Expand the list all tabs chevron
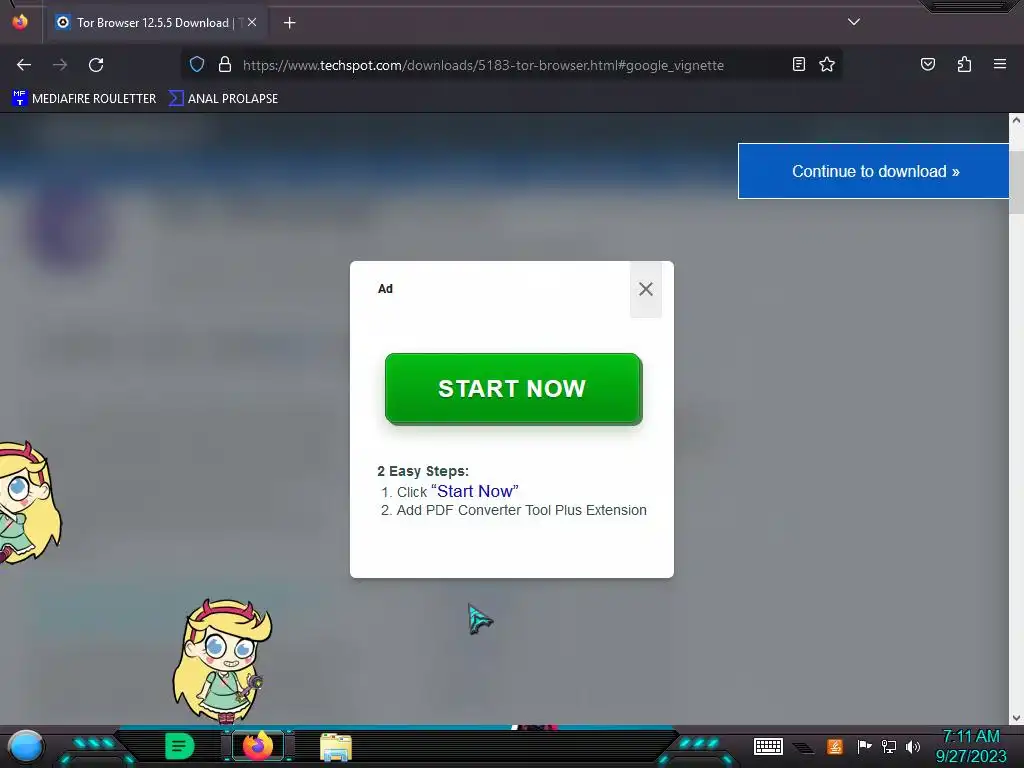1024x768 pixels. point(854,22)
